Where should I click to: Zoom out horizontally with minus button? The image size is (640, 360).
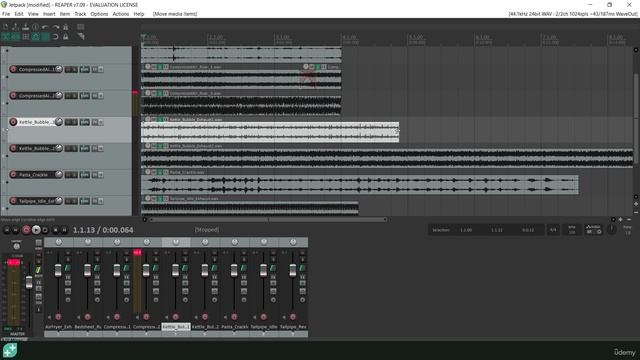click(x=629, y=220)
